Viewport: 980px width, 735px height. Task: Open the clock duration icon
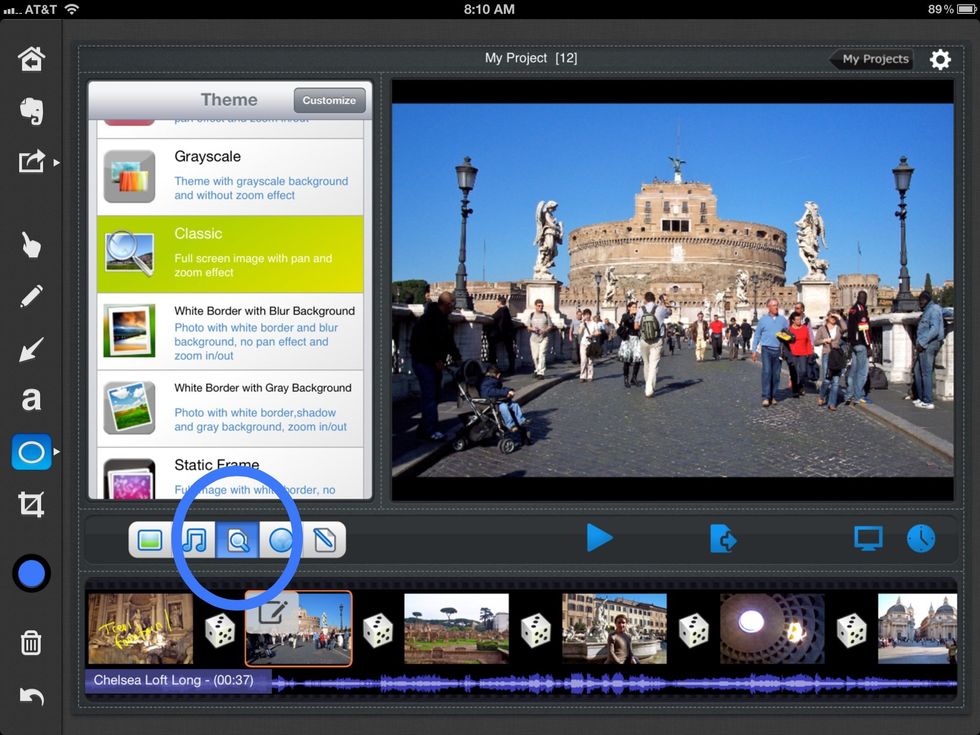coord(920,538)
